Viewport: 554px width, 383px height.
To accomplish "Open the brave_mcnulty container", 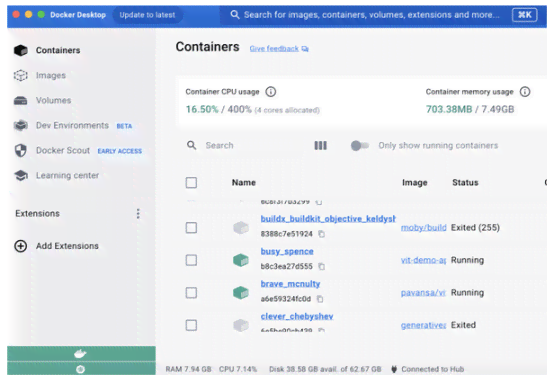I will click(290, 284).
